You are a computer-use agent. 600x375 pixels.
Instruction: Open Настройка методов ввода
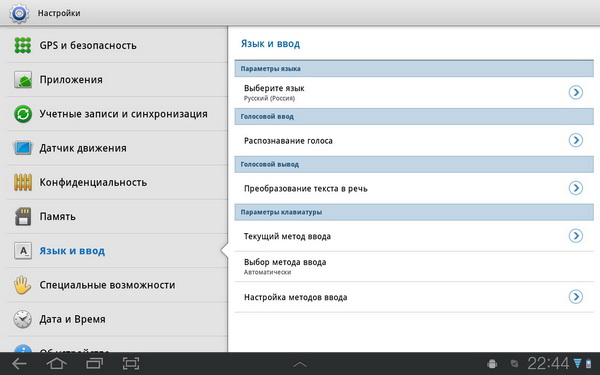click(x=414, y=297)
